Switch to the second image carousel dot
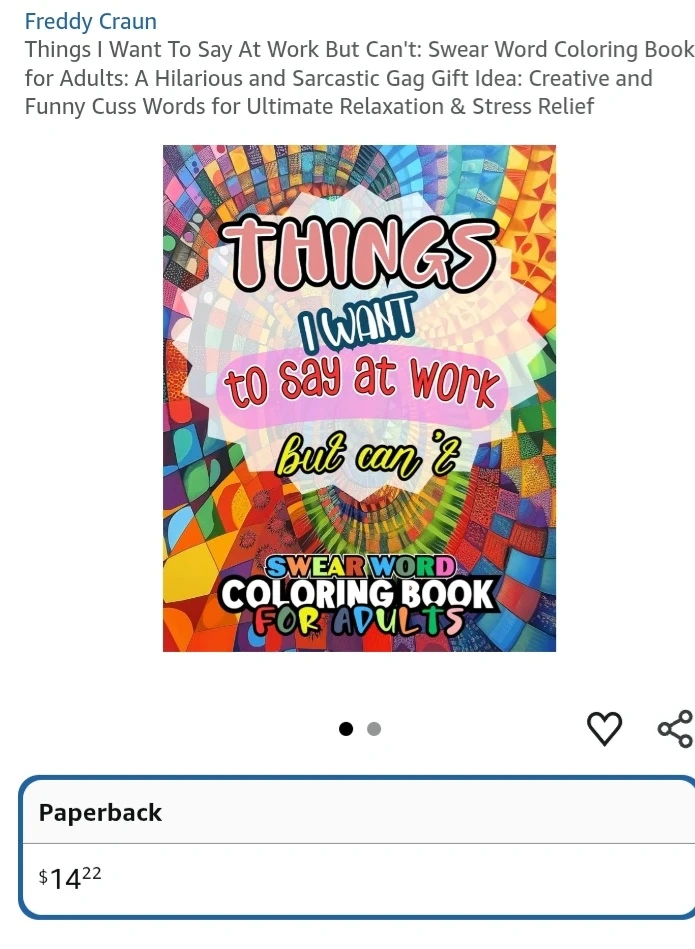 [374, 729]
